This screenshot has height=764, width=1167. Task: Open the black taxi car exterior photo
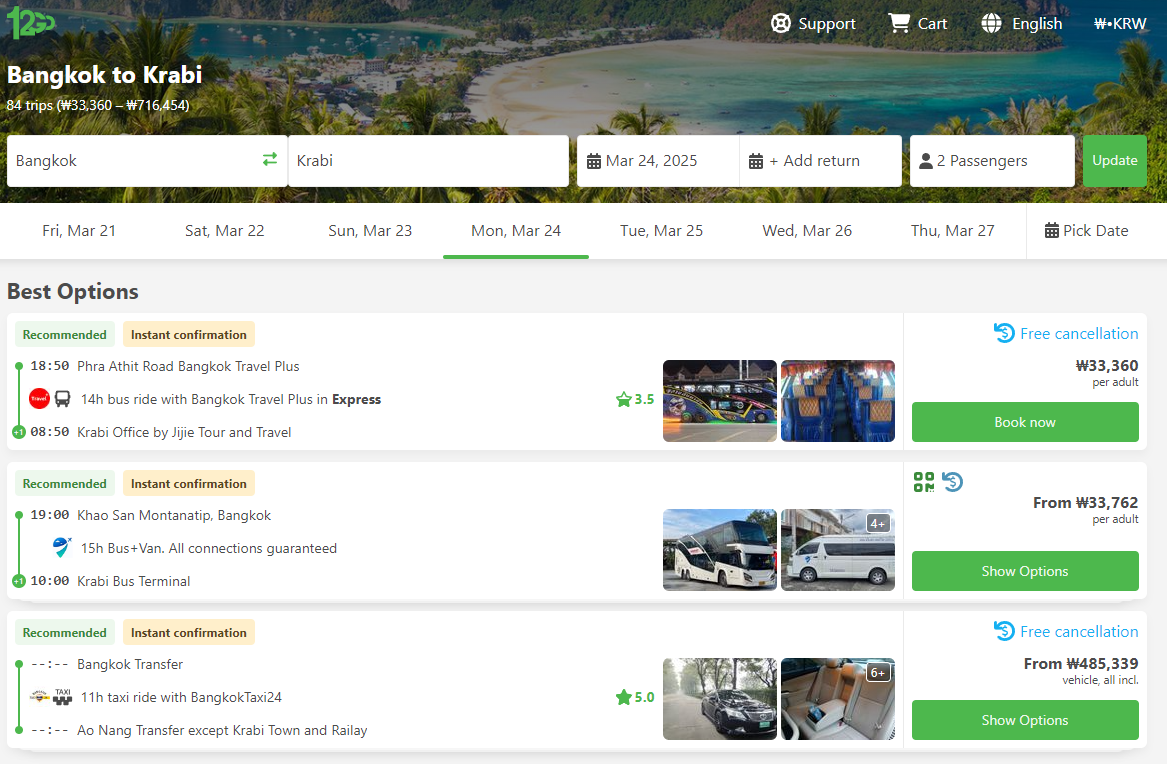click(720, 699)
